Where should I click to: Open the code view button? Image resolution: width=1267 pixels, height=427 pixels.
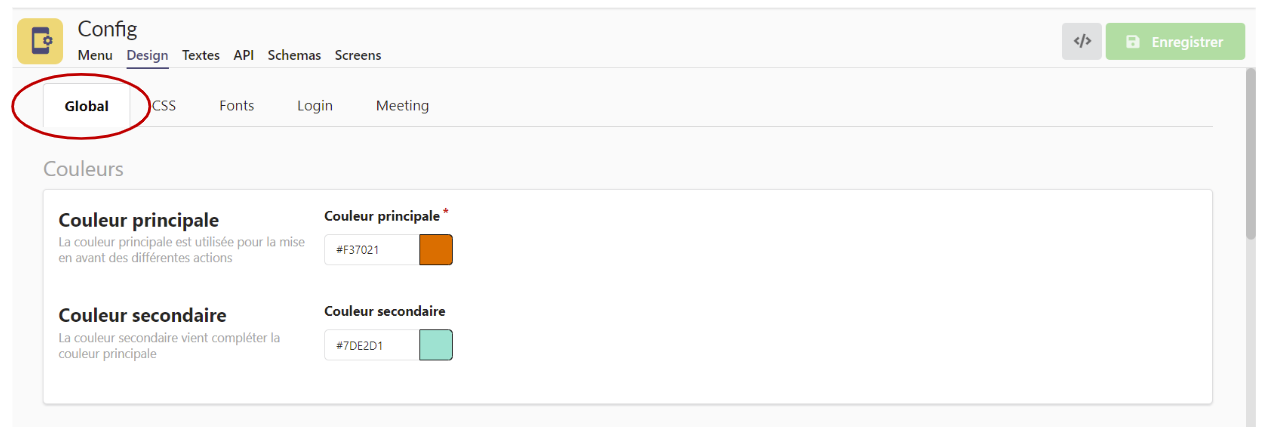click(x=1082, y=42)
